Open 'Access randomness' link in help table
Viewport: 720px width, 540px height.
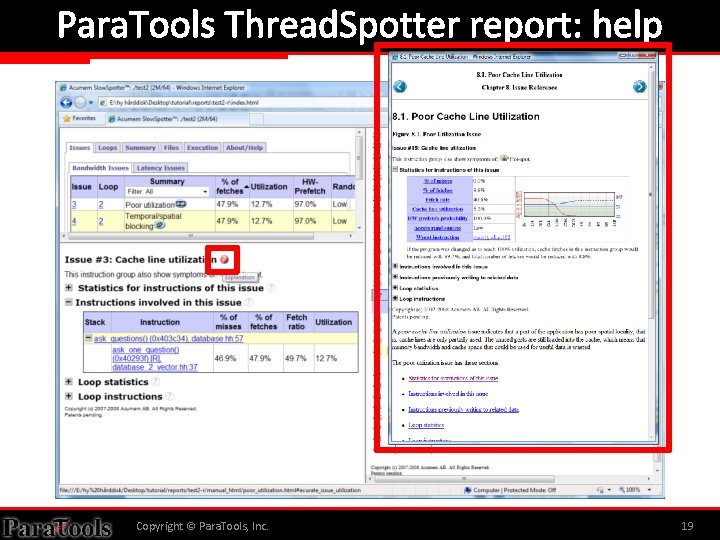(438, 228)
